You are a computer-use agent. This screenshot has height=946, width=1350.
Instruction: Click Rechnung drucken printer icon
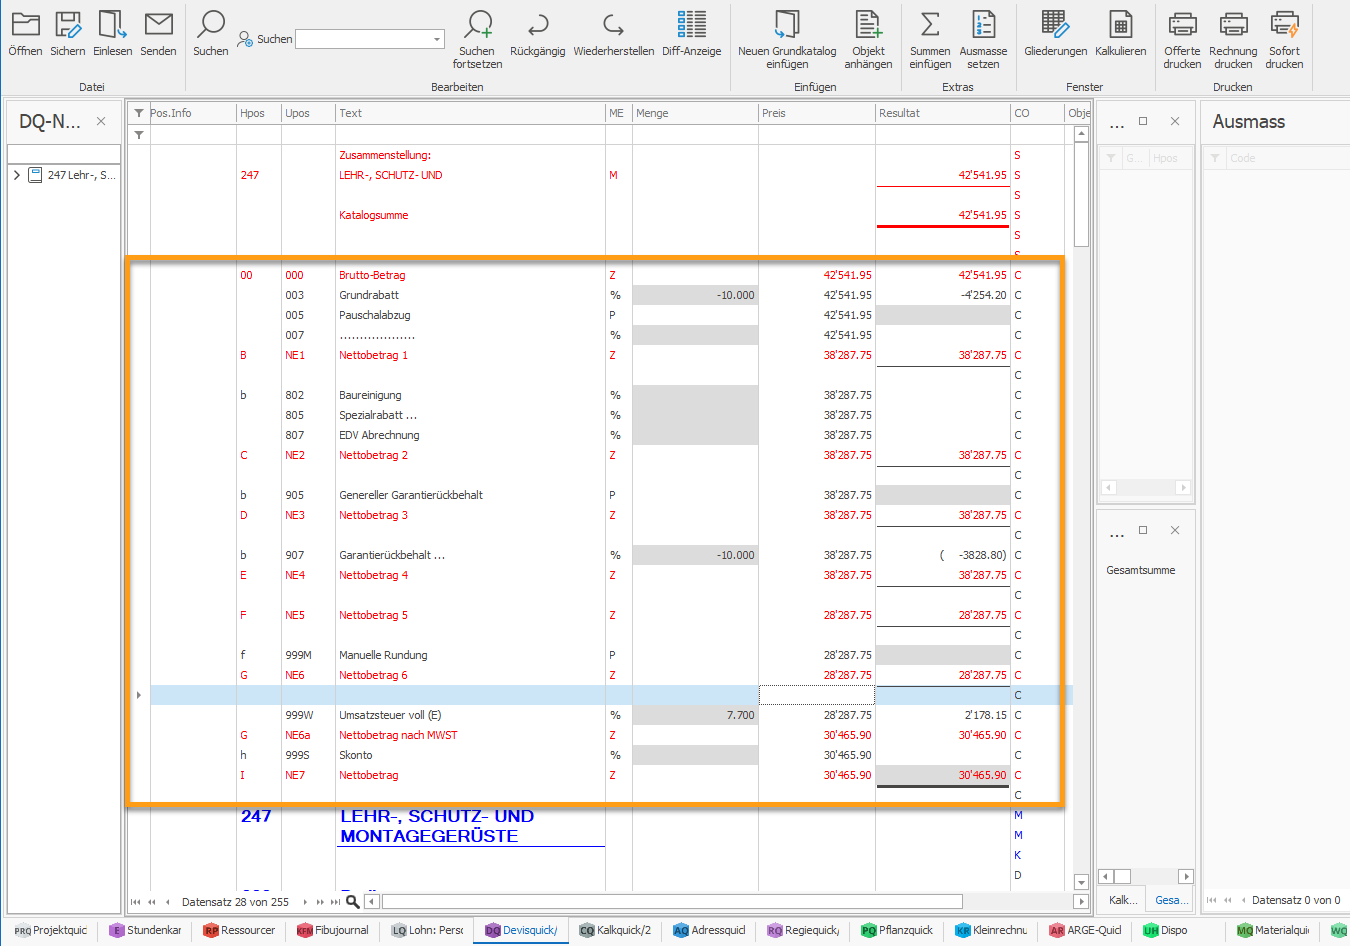pyautogui.click(x=1233, y=24)
